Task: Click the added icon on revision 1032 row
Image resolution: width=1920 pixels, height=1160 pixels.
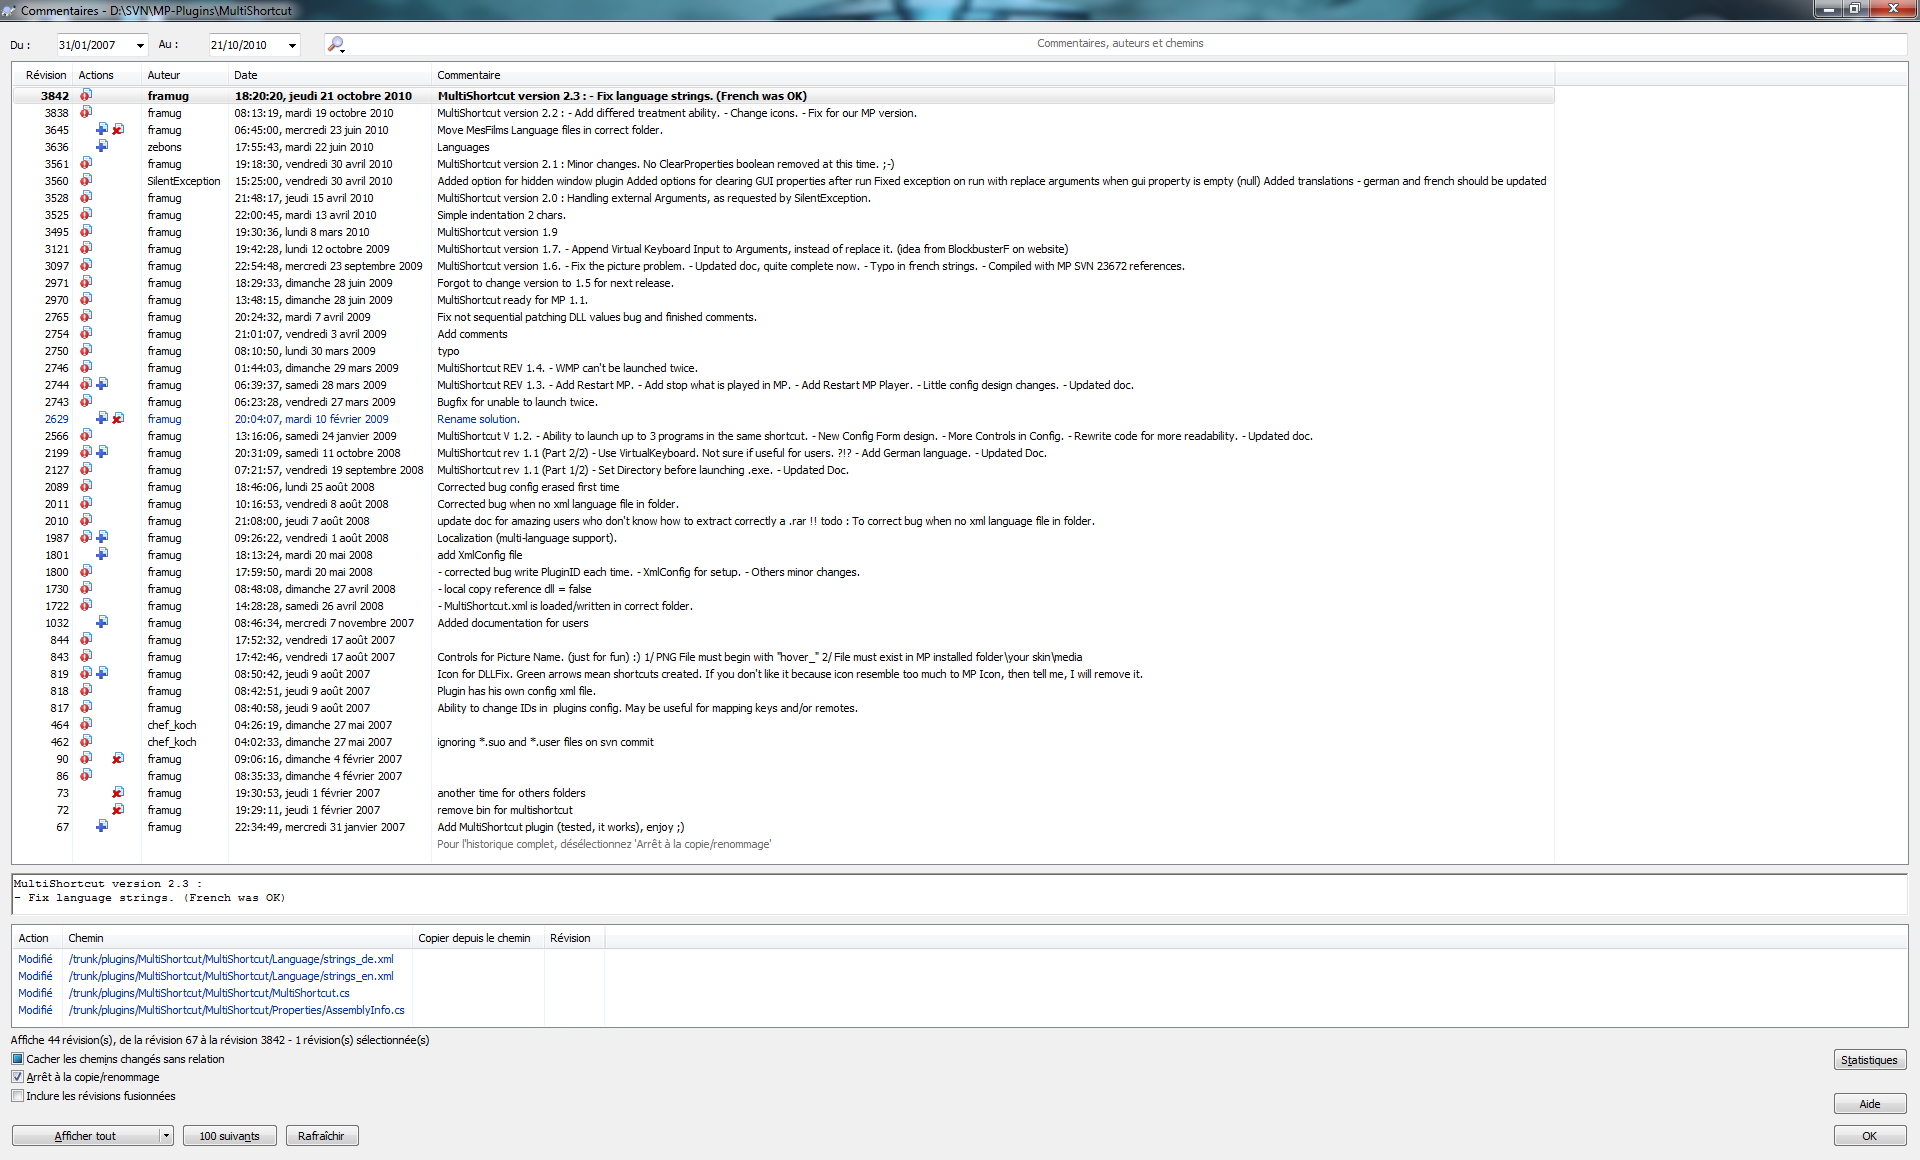Action: click(102, 623)
